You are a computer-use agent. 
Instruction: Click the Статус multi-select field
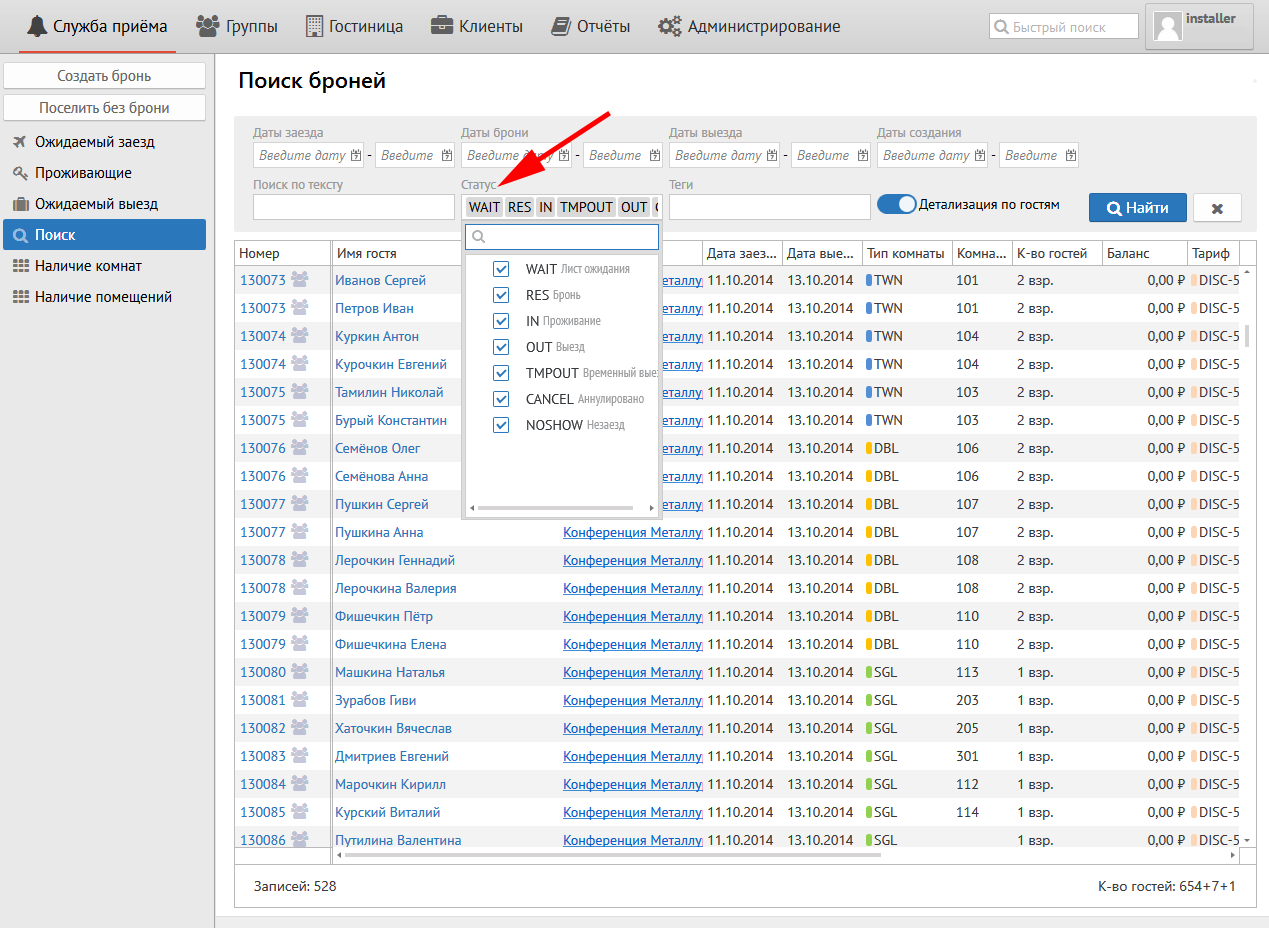click(x=560, y=207)
